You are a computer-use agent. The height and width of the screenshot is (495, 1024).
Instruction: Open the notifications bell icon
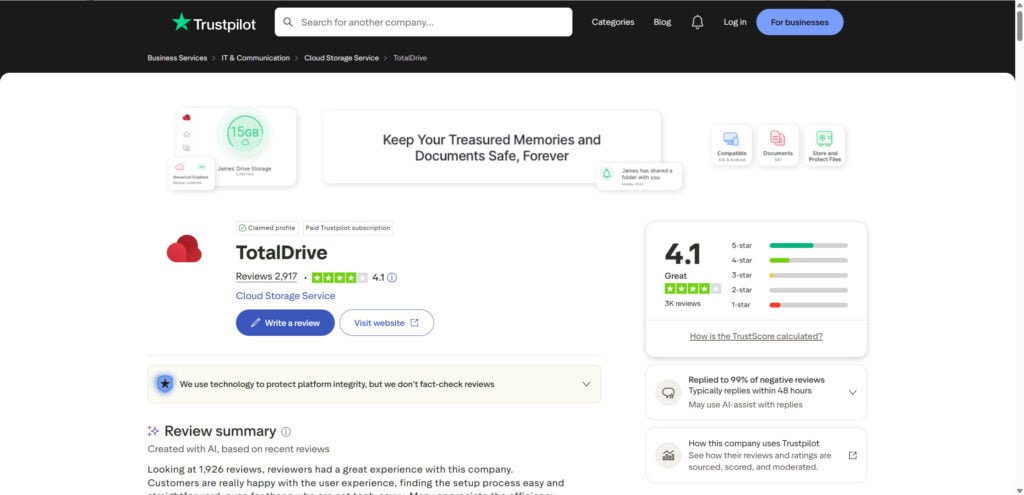pyautogui.click(x=697, y=22)
